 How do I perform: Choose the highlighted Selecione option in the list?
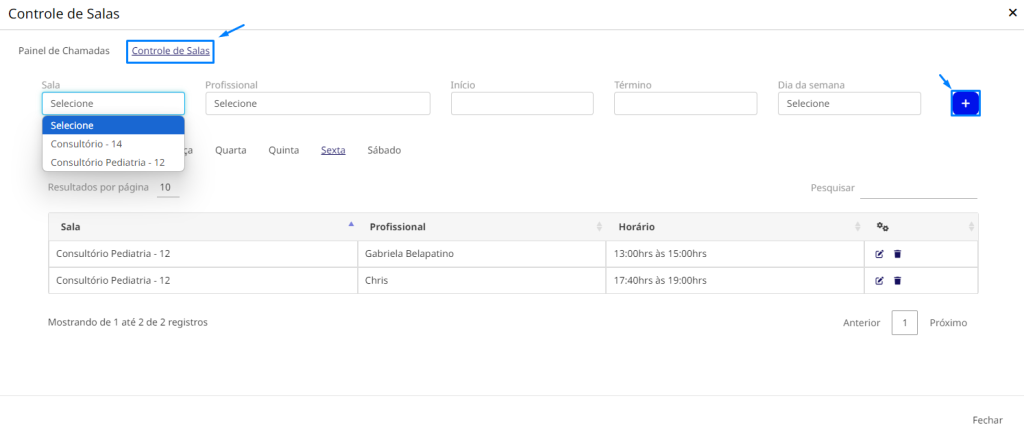coord(113,125)
